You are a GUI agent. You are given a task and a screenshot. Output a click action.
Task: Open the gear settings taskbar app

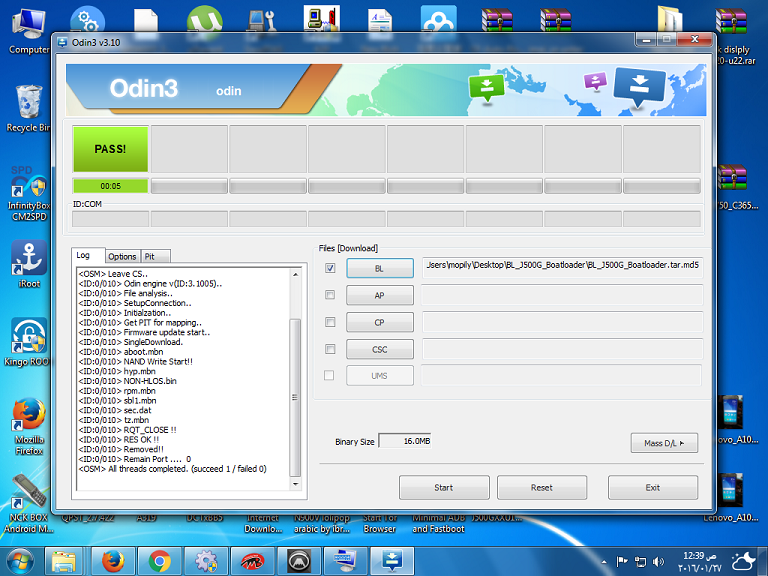click(206, 561)
